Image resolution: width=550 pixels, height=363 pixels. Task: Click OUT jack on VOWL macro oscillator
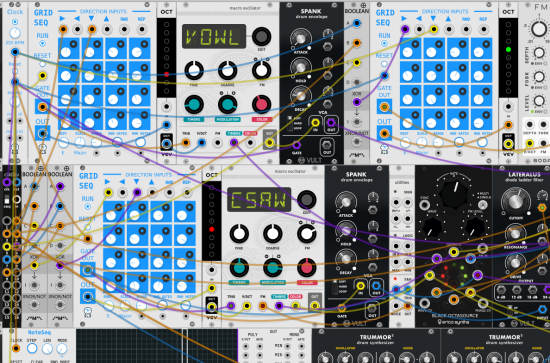tap(269, 142)
